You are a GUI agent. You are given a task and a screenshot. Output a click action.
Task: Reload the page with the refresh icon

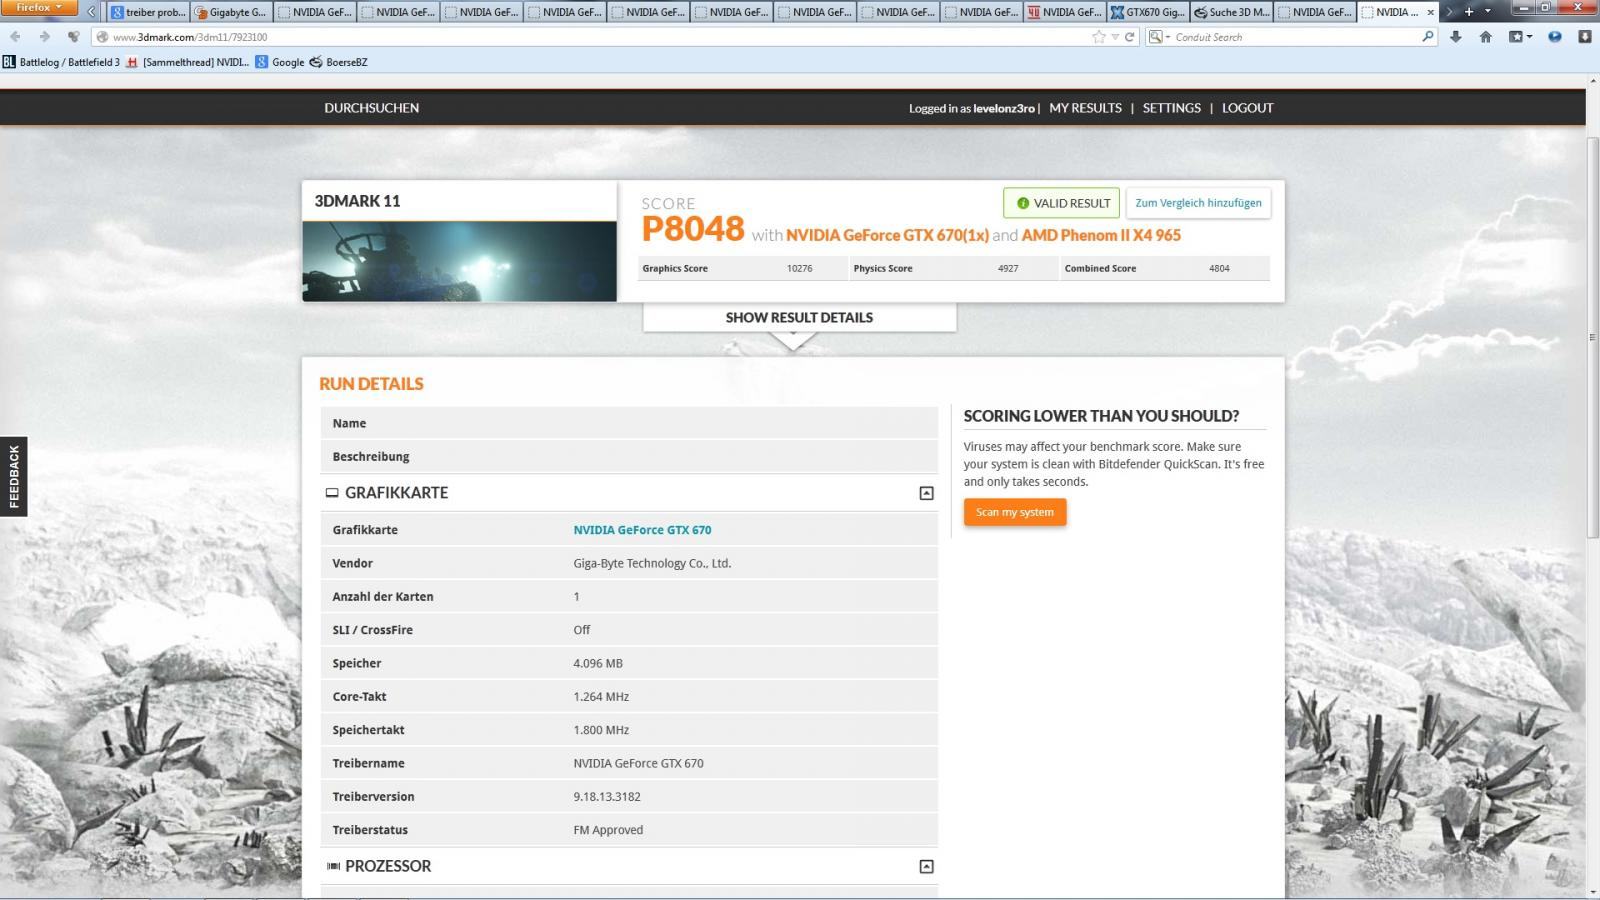[x=1130, y=37]
